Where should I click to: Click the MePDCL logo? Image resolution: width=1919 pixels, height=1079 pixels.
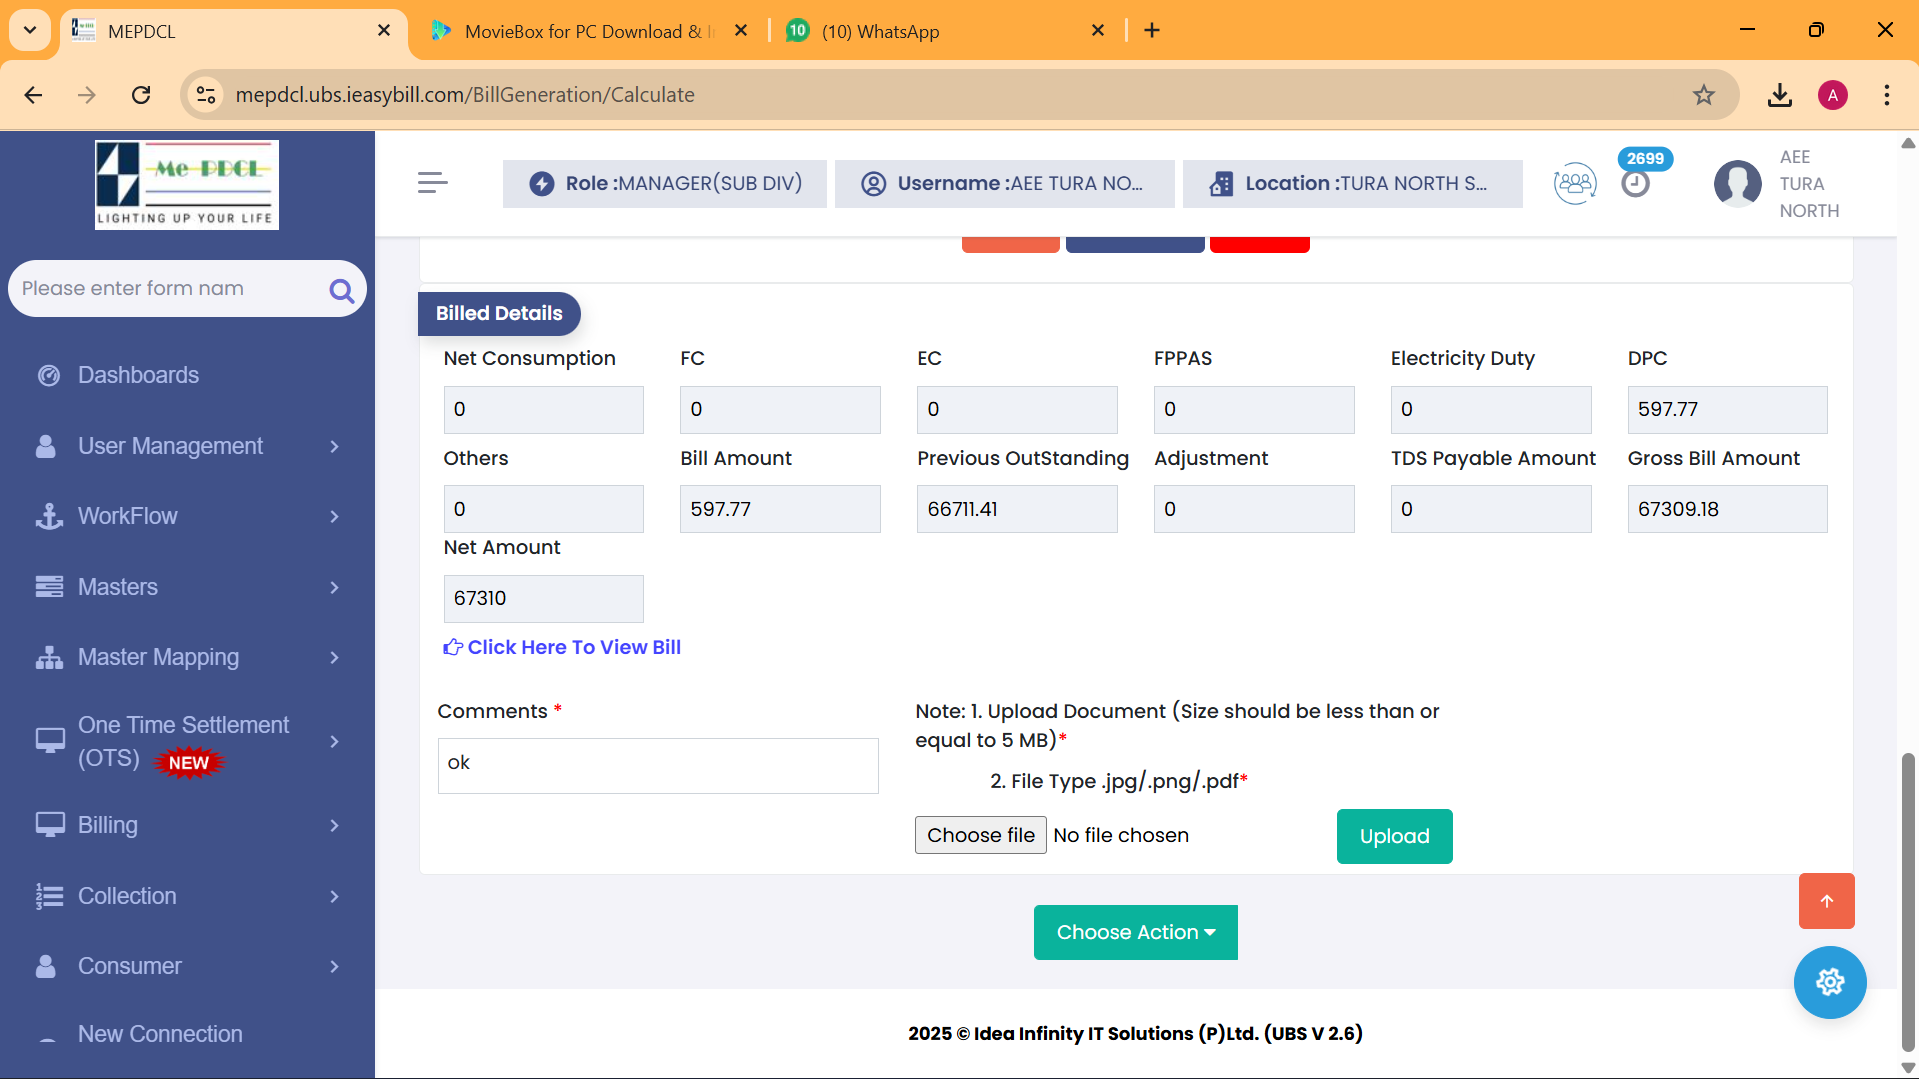pyautogui.click(x=187, y=185)
